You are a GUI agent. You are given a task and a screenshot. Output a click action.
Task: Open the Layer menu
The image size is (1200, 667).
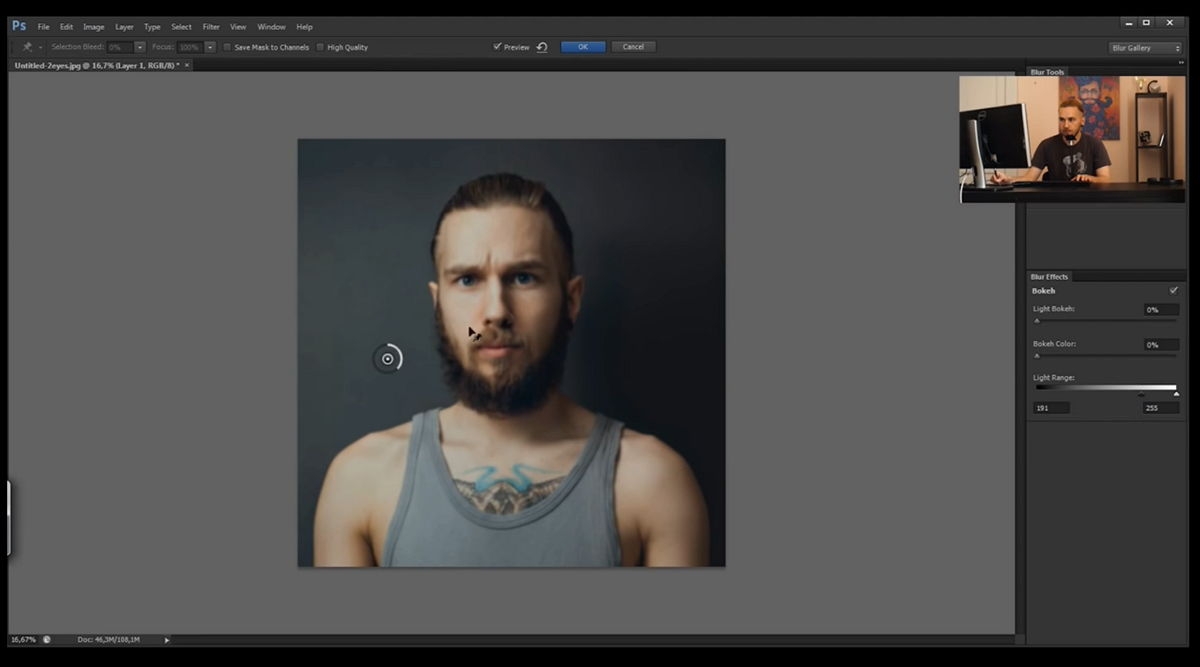[124, 27]
